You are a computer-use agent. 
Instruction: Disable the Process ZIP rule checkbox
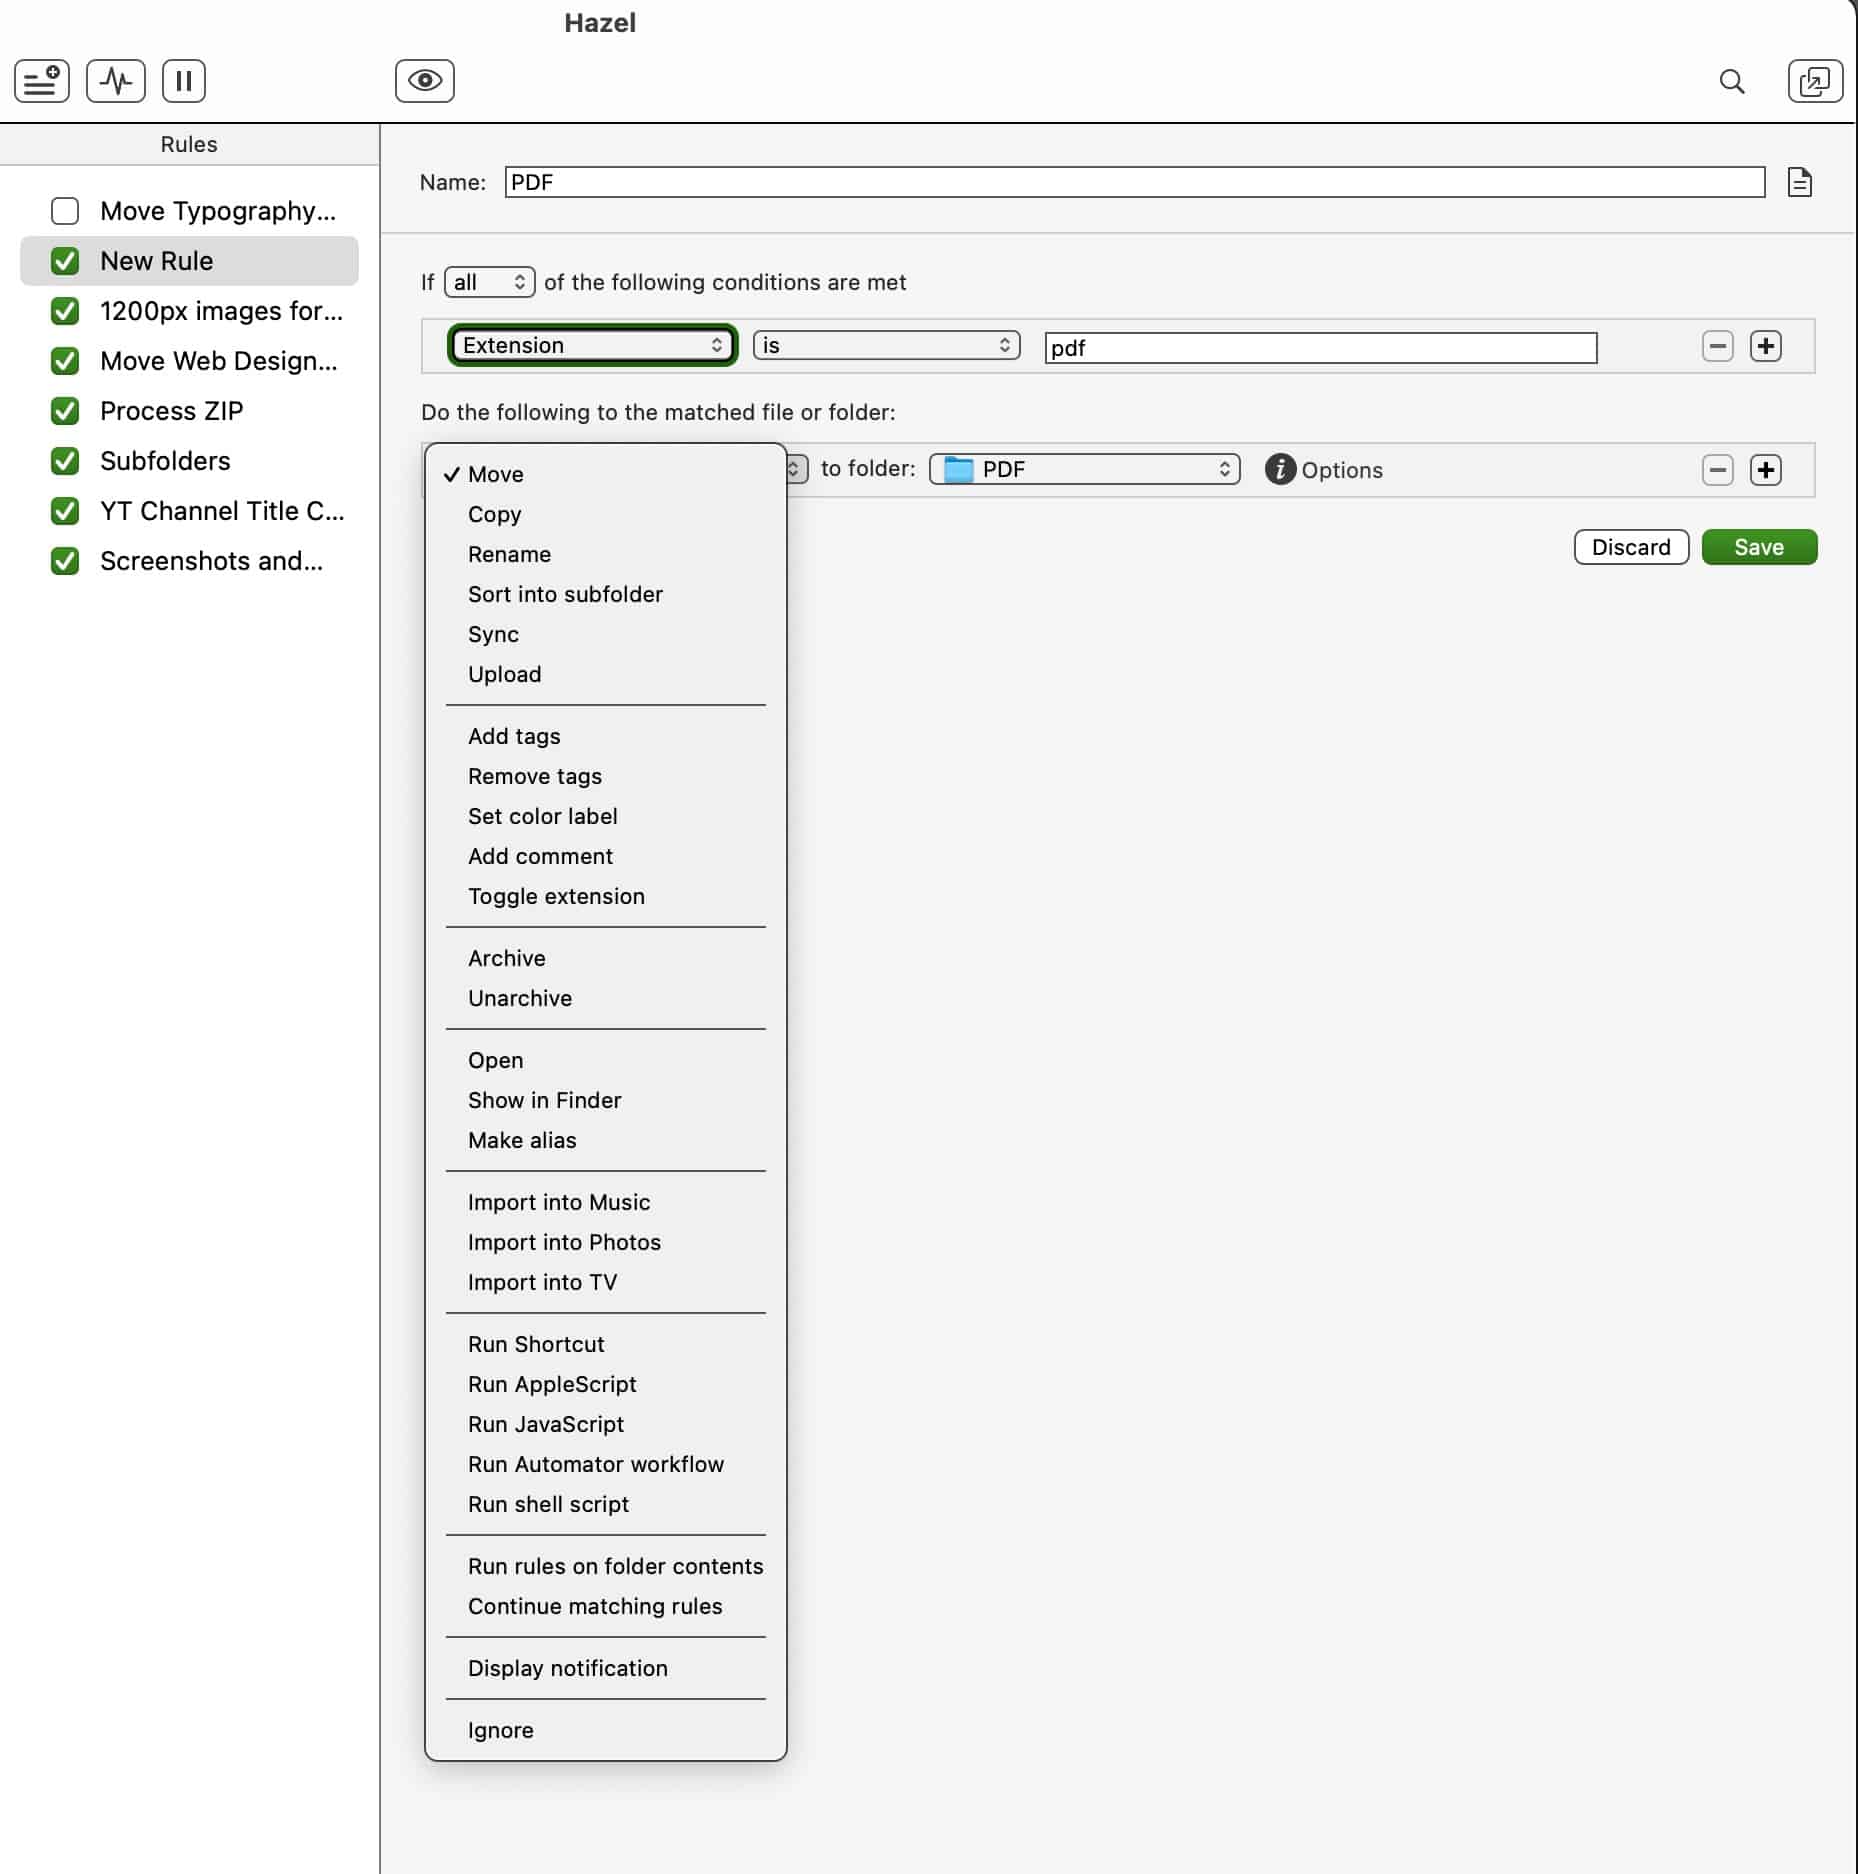65,411
